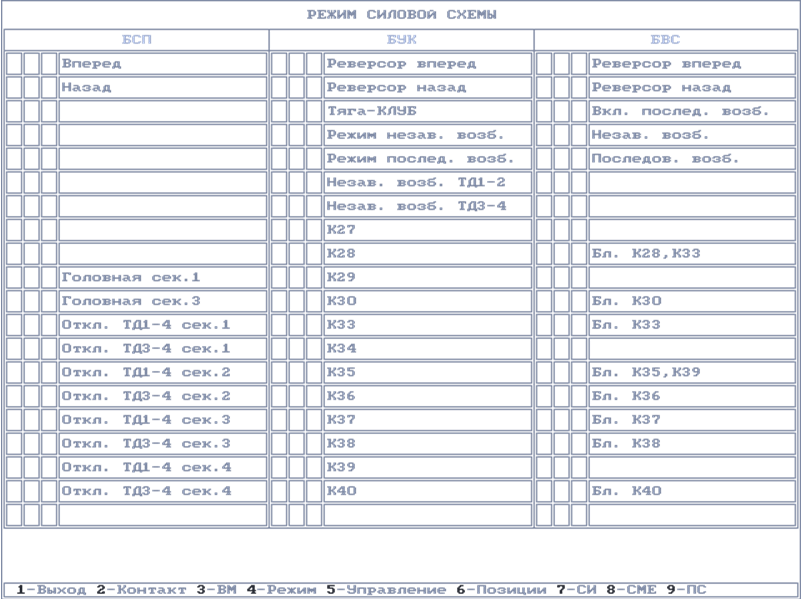801x599 pixels.
Task: Choose the 8-СМЕ menu item
Action: point(632,590)
